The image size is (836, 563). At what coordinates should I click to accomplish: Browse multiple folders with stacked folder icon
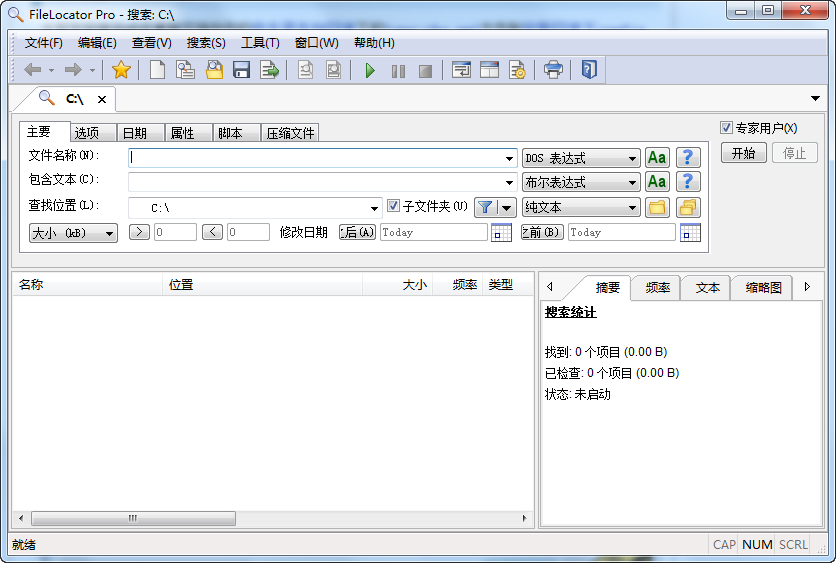coord(688,207)
